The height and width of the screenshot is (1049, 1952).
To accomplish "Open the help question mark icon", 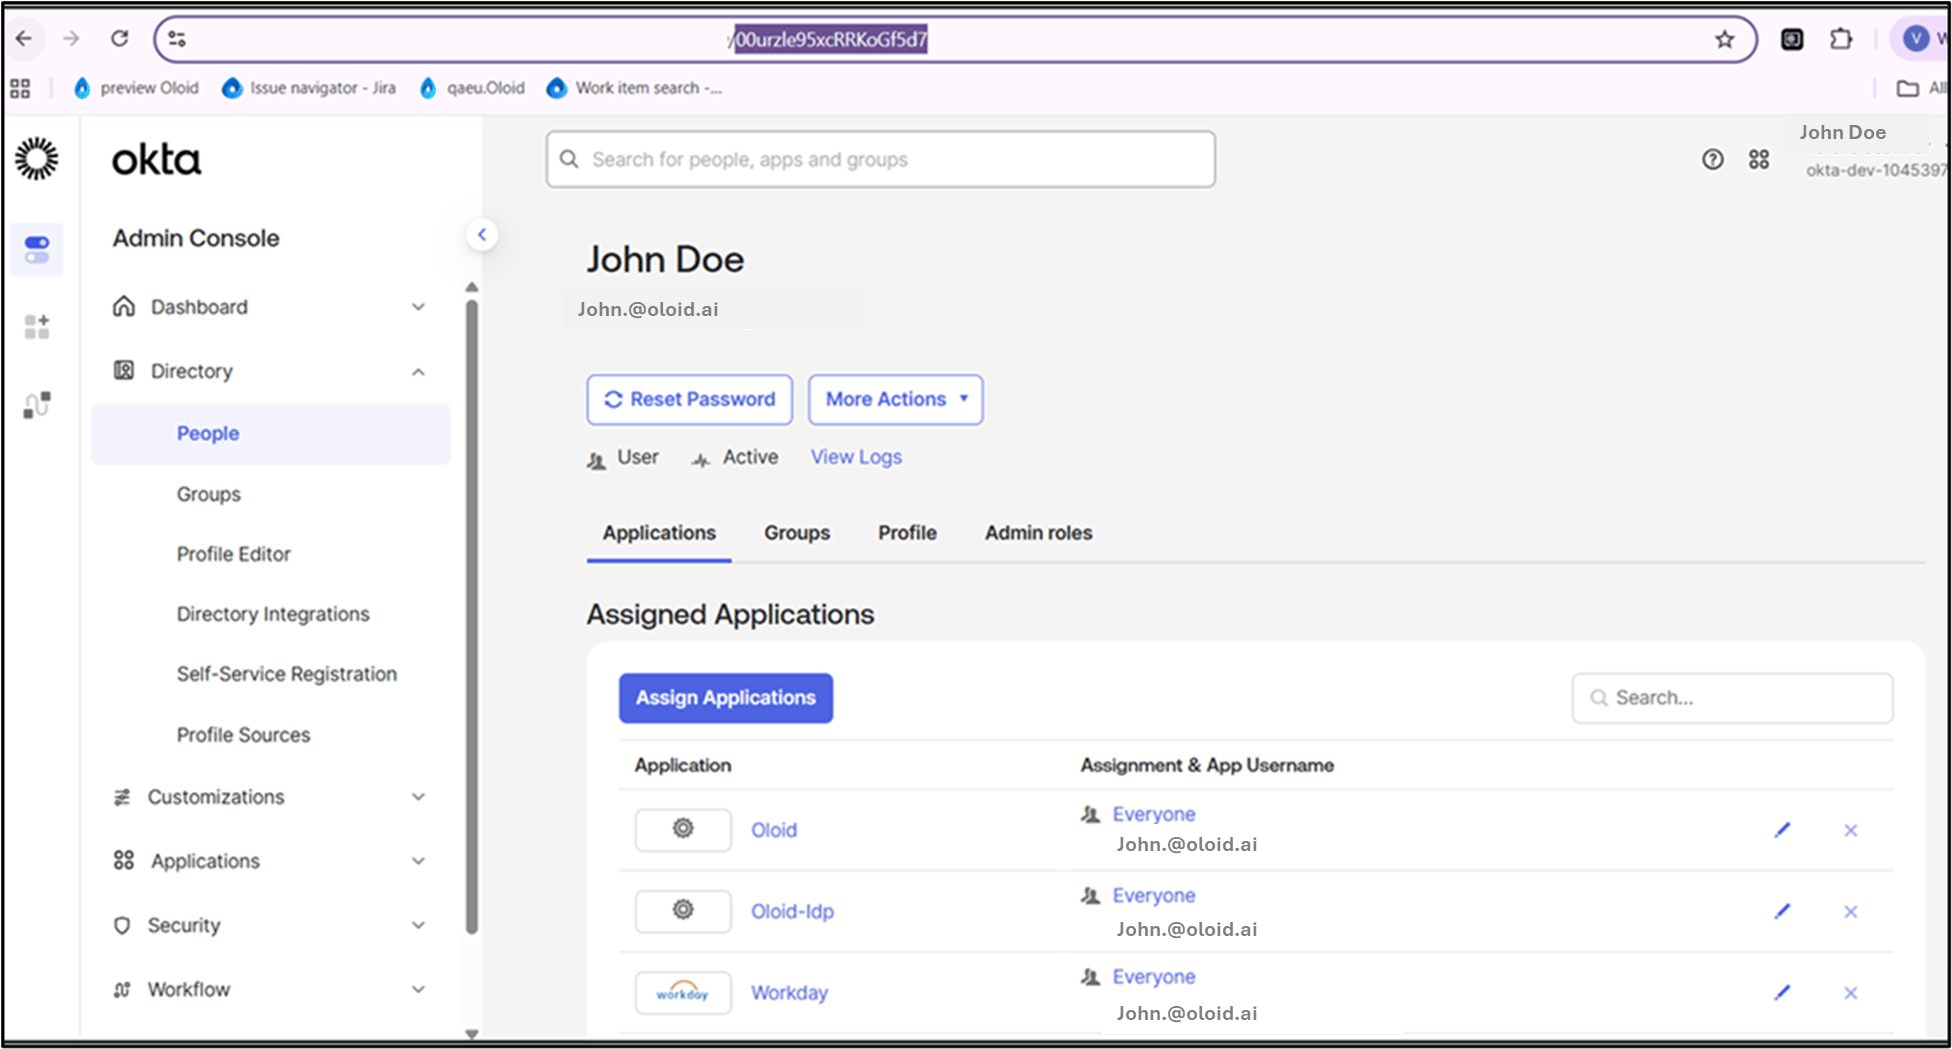I will [x=1713, y=159].
